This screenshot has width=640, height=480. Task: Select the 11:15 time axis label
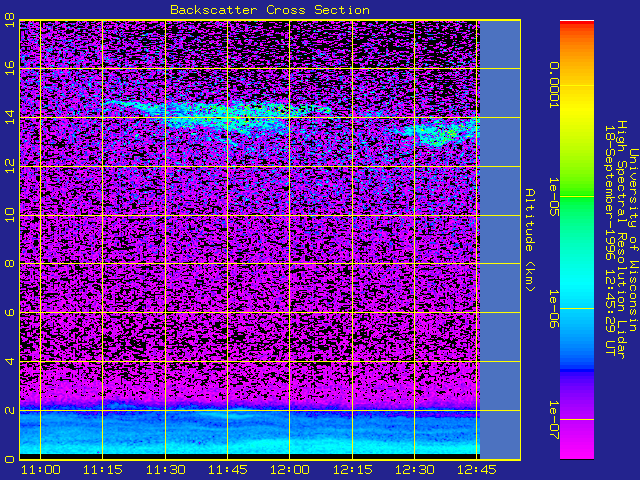(x=103, y=470)
